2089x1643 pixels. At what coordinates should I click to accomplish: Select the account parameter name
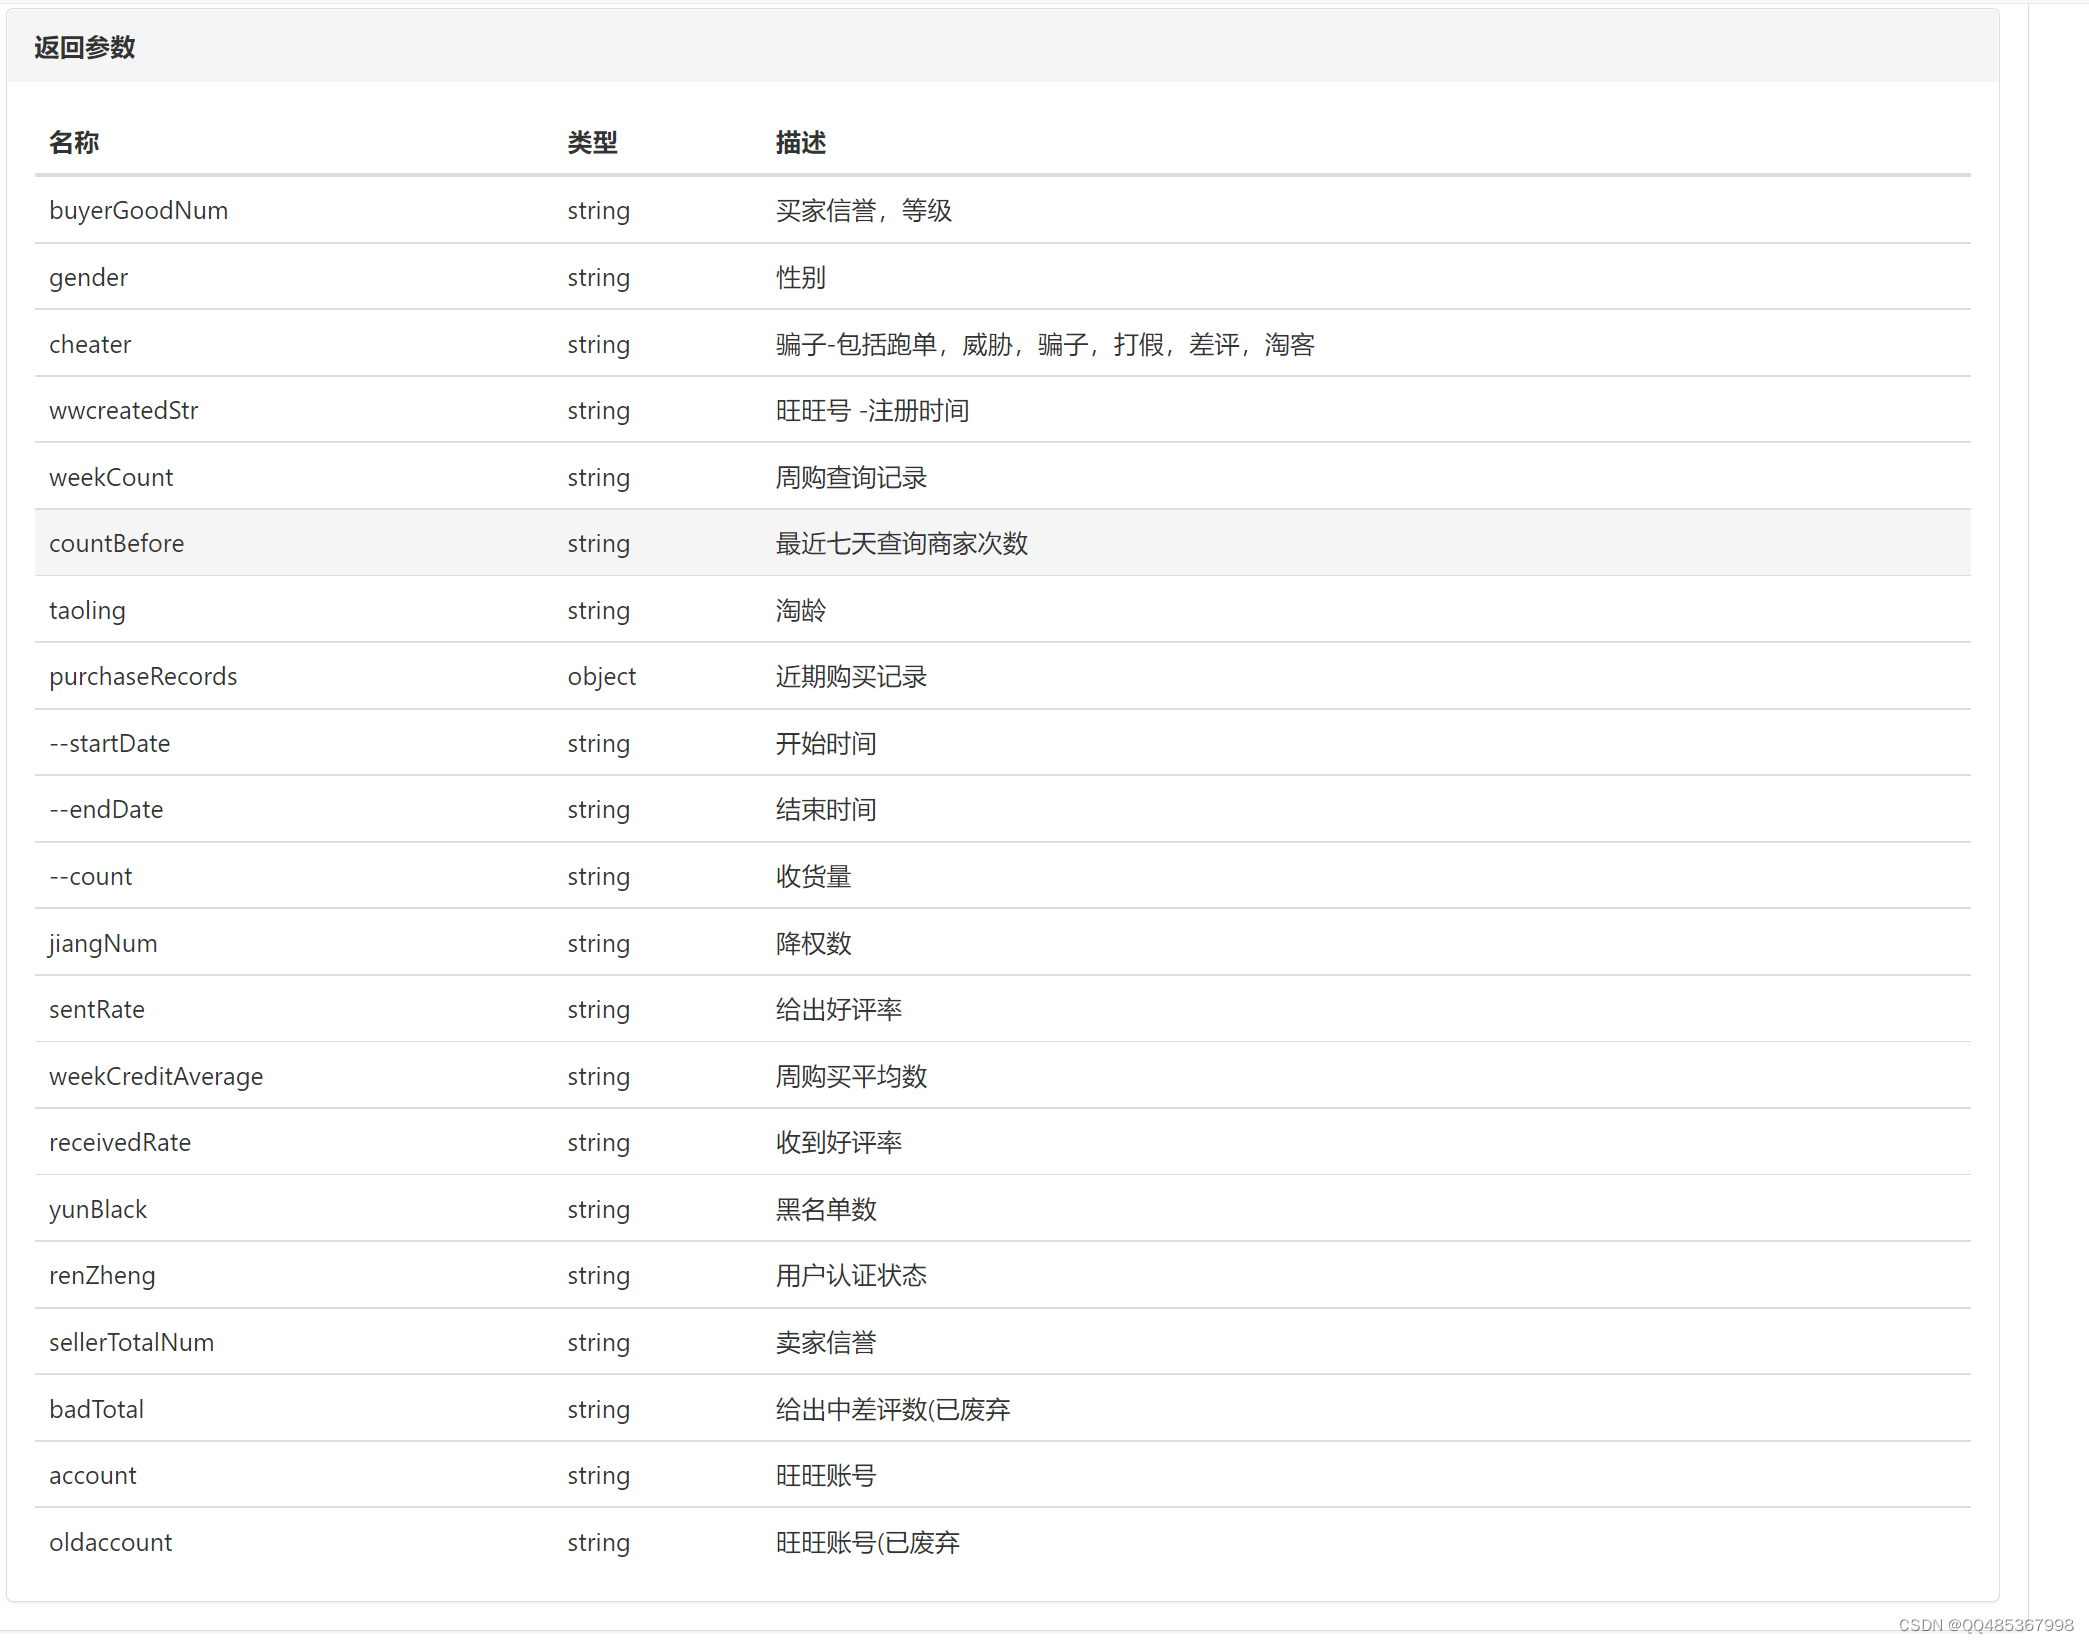pyautogui.click(x=93, y=1475)
